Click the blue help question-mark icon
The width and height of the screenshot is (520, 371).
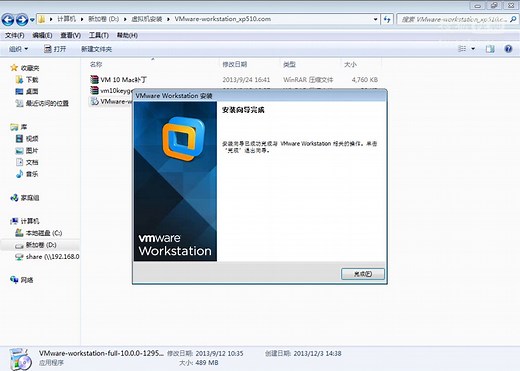point(508,49)
